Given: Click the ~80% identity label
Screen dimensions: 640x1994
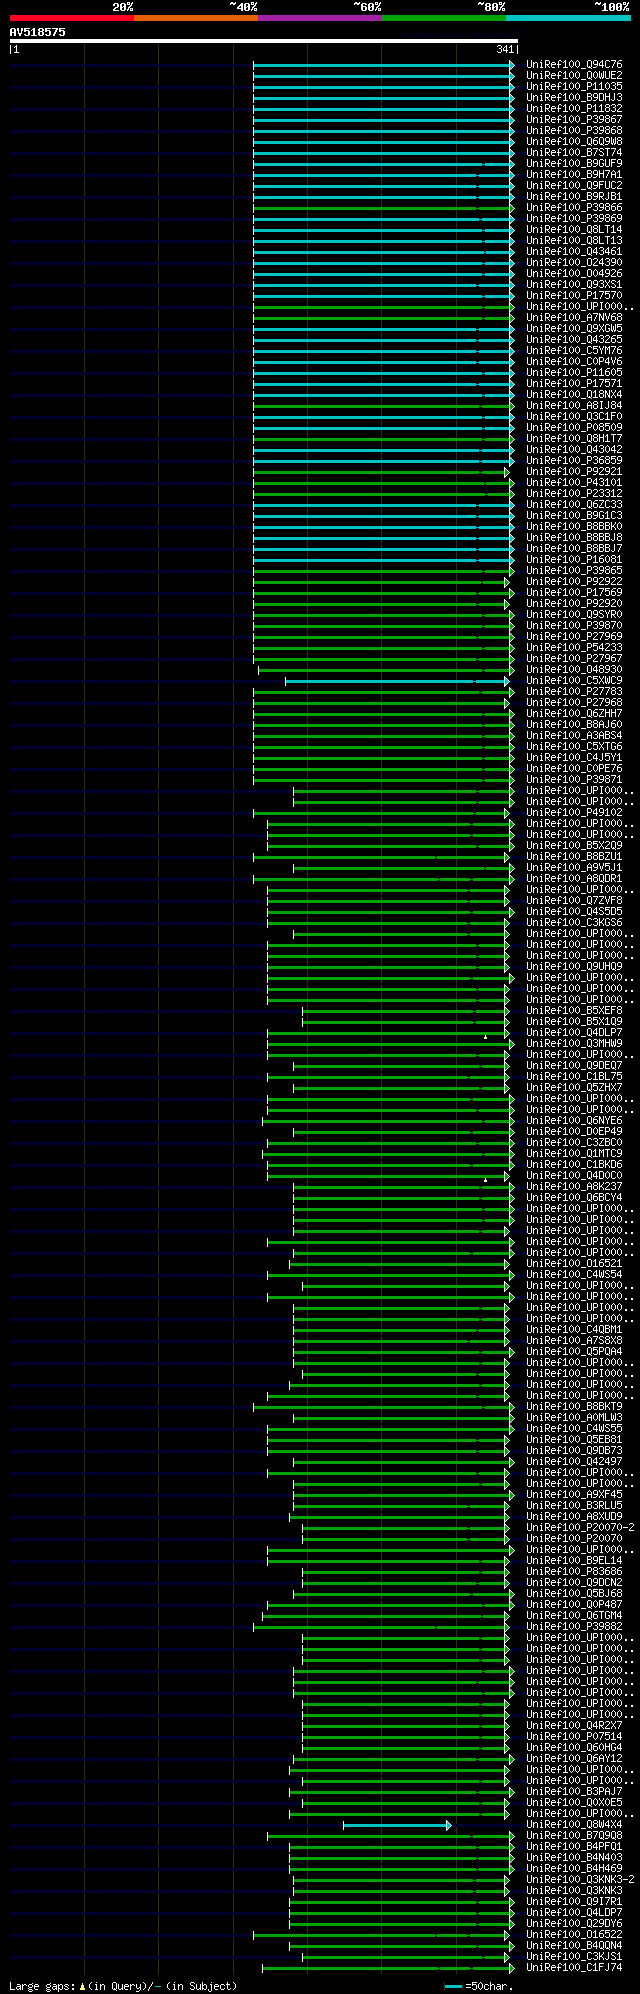Looking at the screenshot, I should coord(491,7).
